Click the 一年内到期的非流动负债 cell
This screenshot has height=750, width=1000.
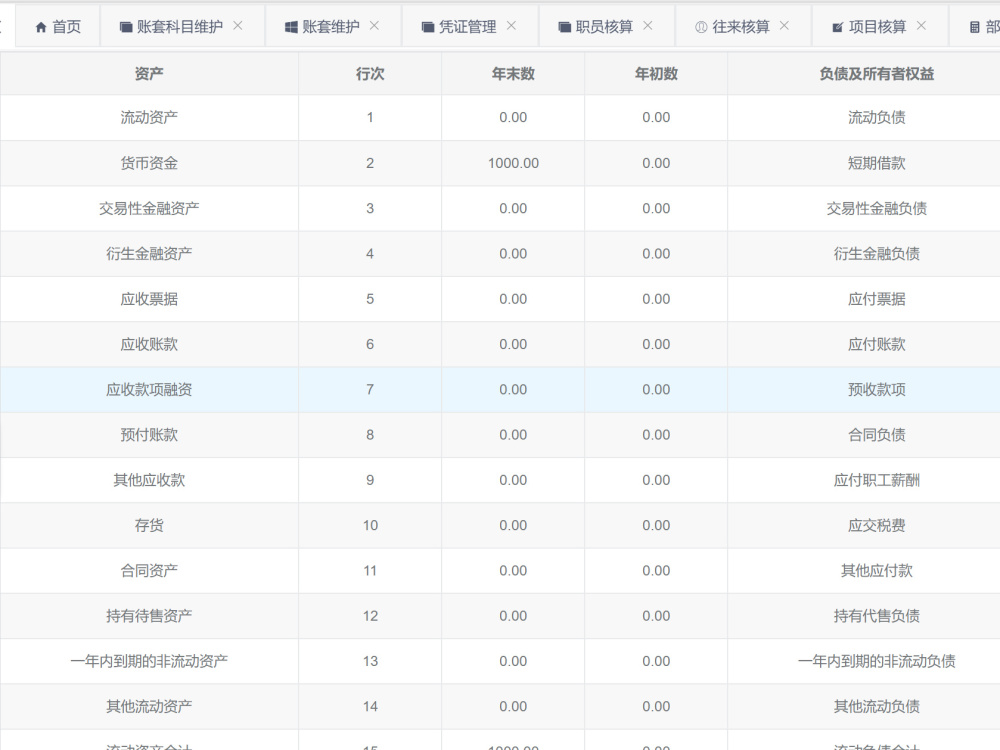(877, 661)
